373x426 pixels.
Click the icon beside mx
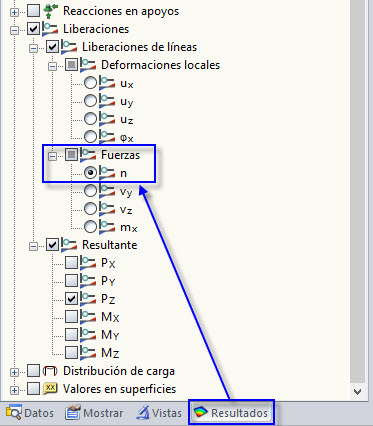tap(107, 227)
